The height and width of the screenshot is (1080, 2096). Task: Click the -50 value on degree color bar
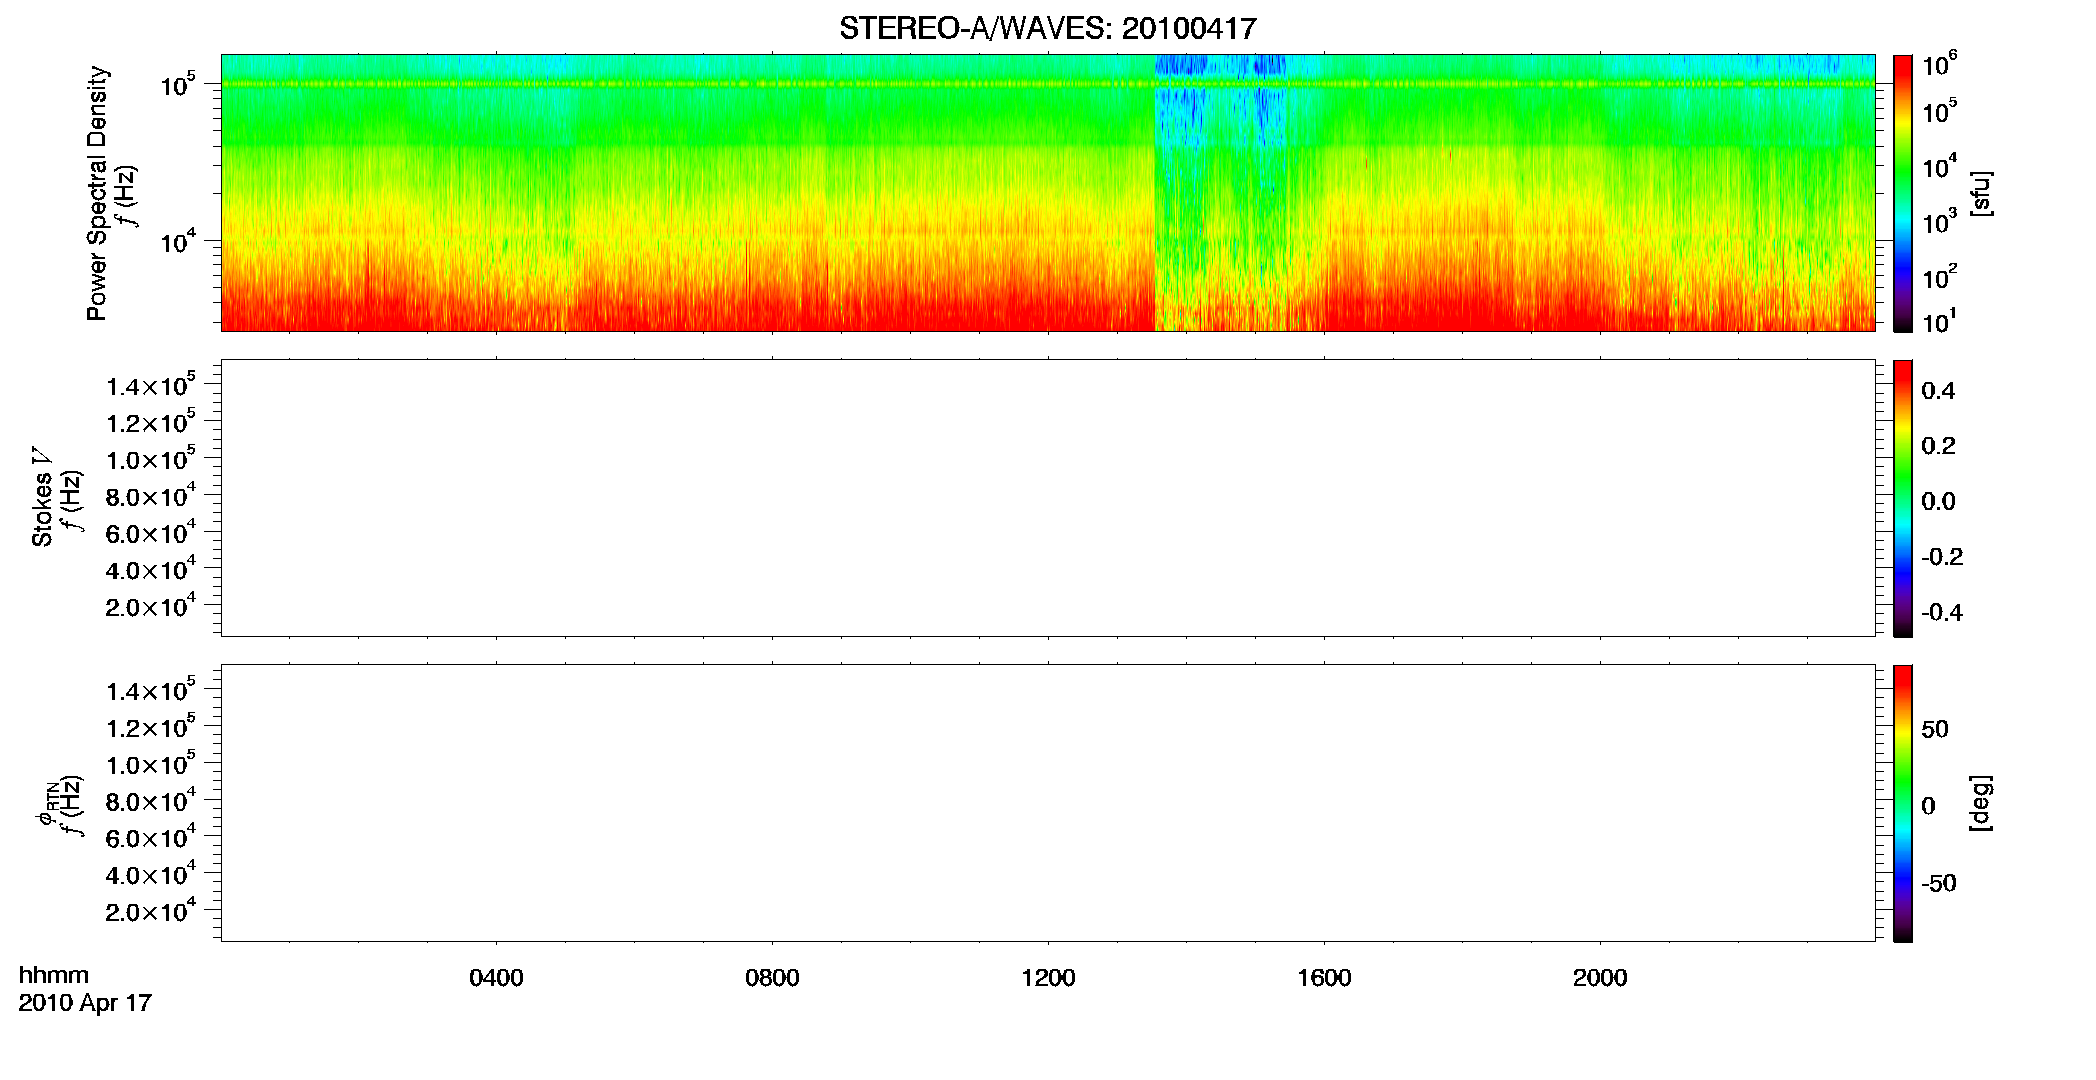[x=1939, y=883]
